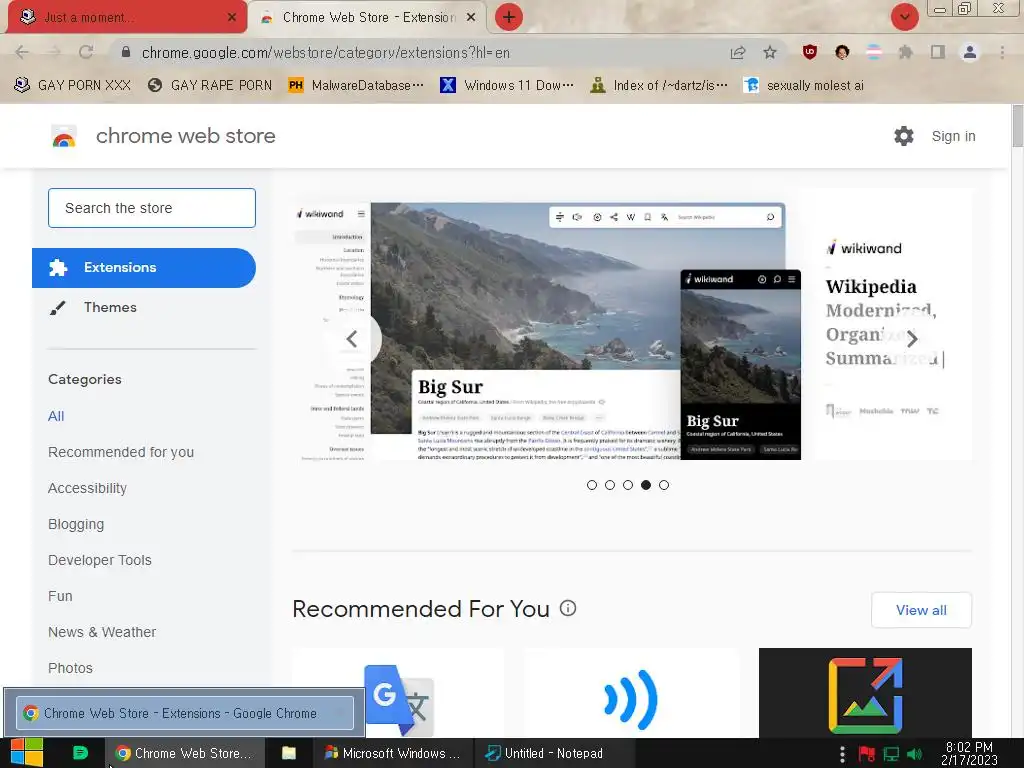Click the portrait avatar extension icon in toolbar

click(842, 52)
